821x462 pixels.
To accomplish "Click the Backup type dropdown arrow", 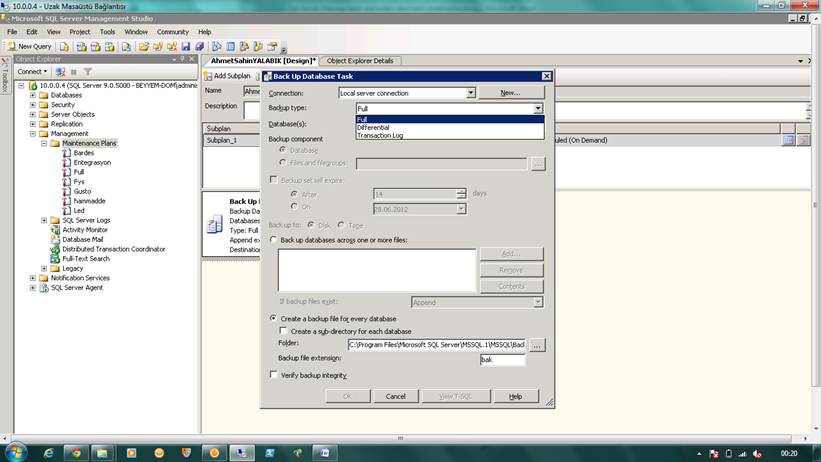I will (538, 108).
